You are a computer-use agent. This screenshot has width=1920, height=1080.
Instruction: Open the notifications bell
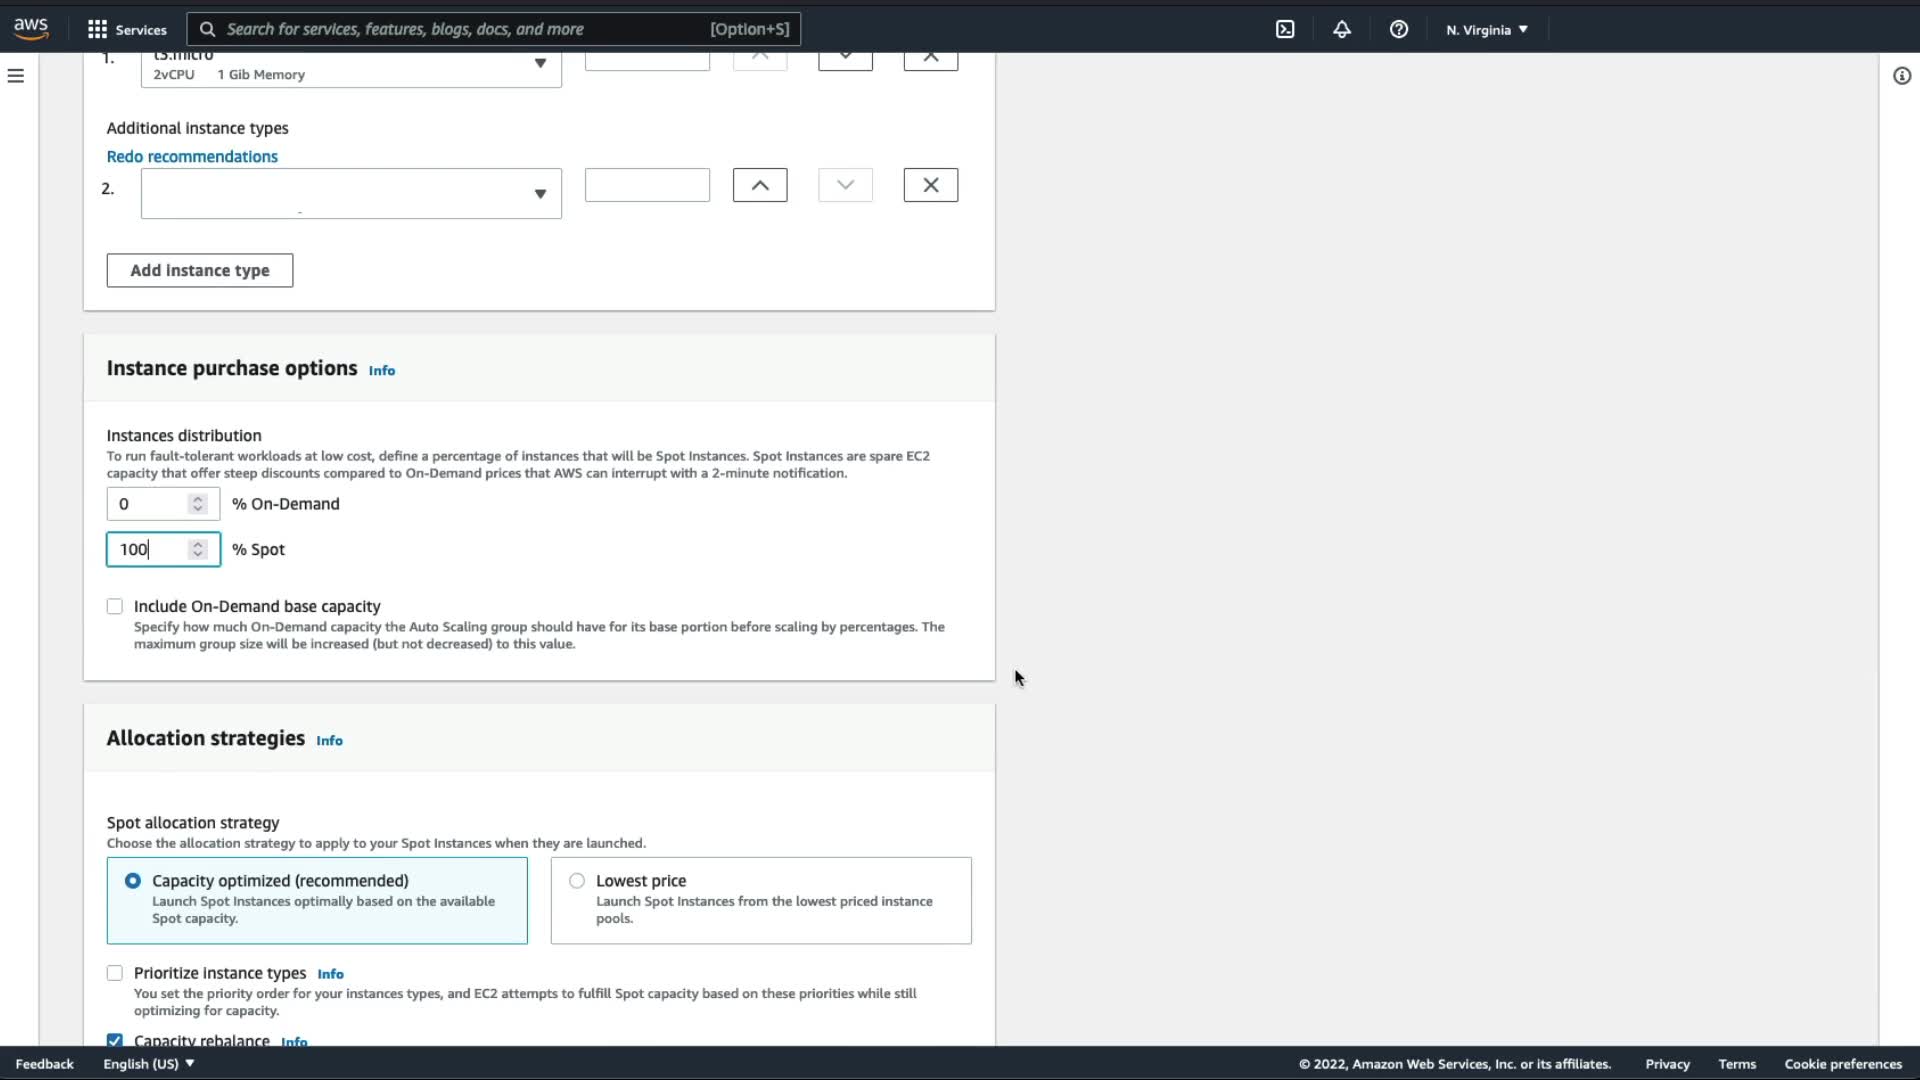tap(1342, 29)
